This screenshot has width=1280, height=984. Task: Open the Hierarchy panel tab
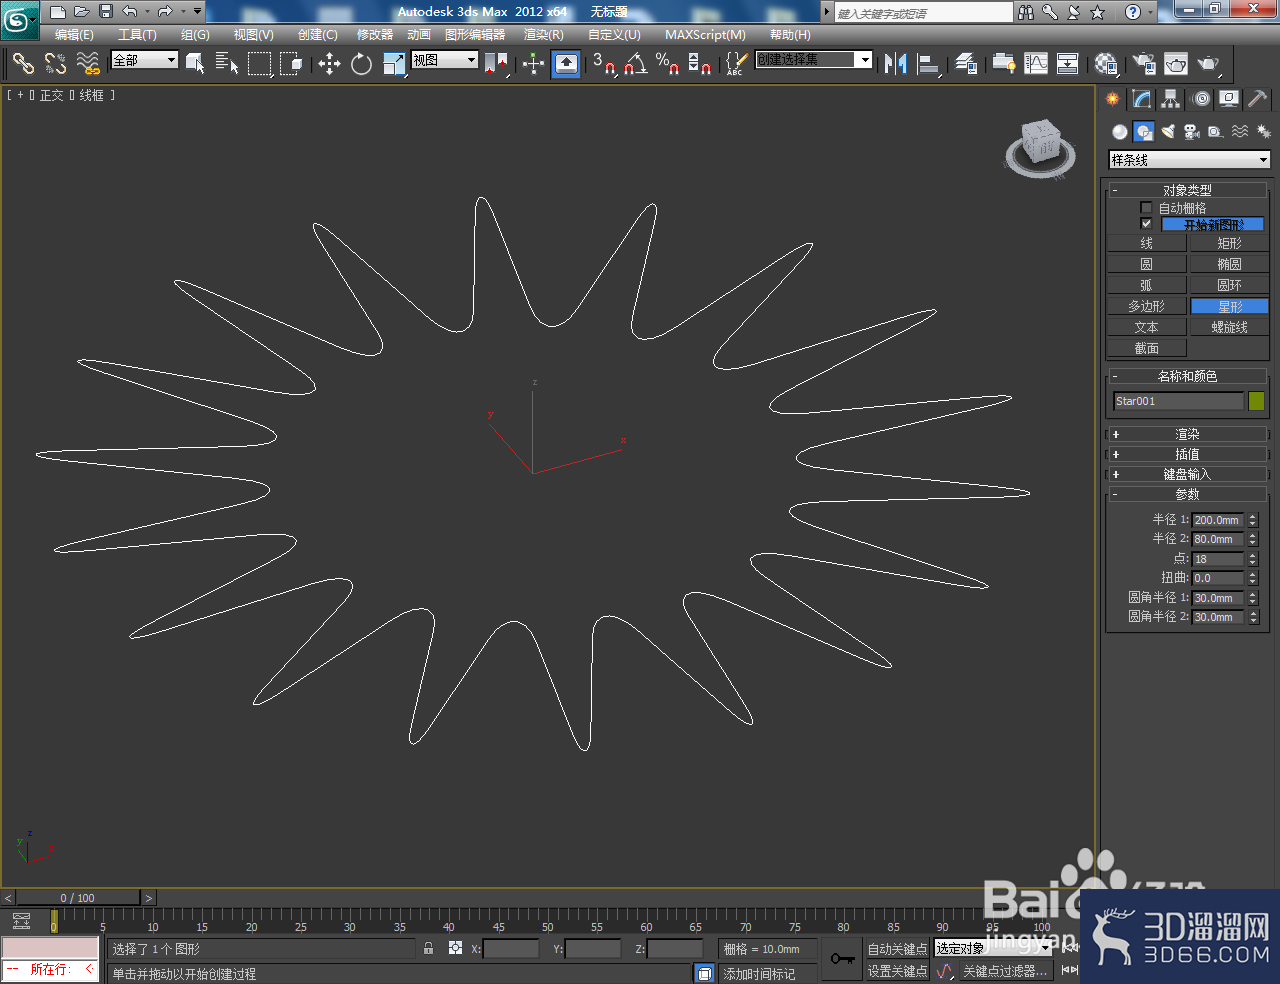click(x=1170, y=99)
